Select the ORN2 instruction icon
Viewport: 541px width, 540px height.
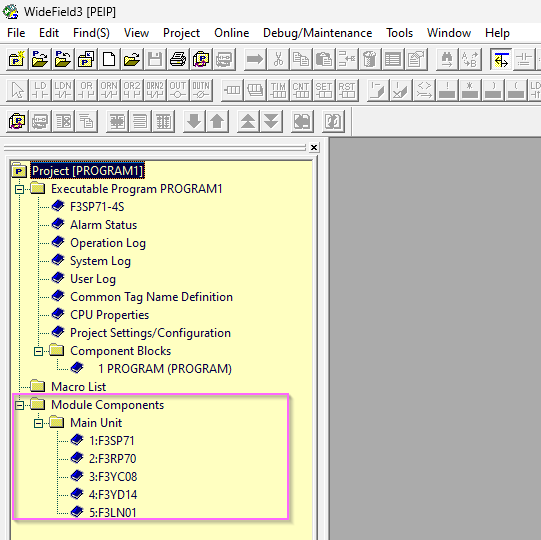(155, 90)
